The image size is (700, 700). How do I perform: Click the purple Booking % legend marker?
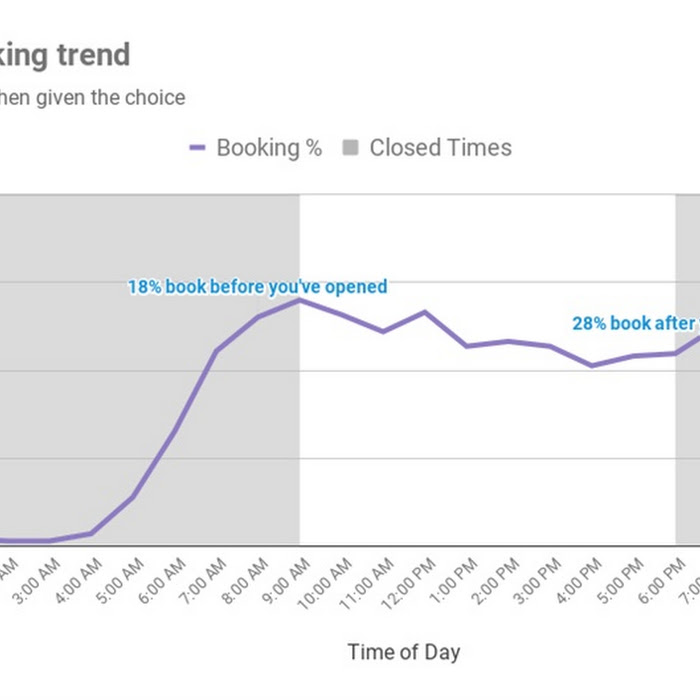click(197, 147)
